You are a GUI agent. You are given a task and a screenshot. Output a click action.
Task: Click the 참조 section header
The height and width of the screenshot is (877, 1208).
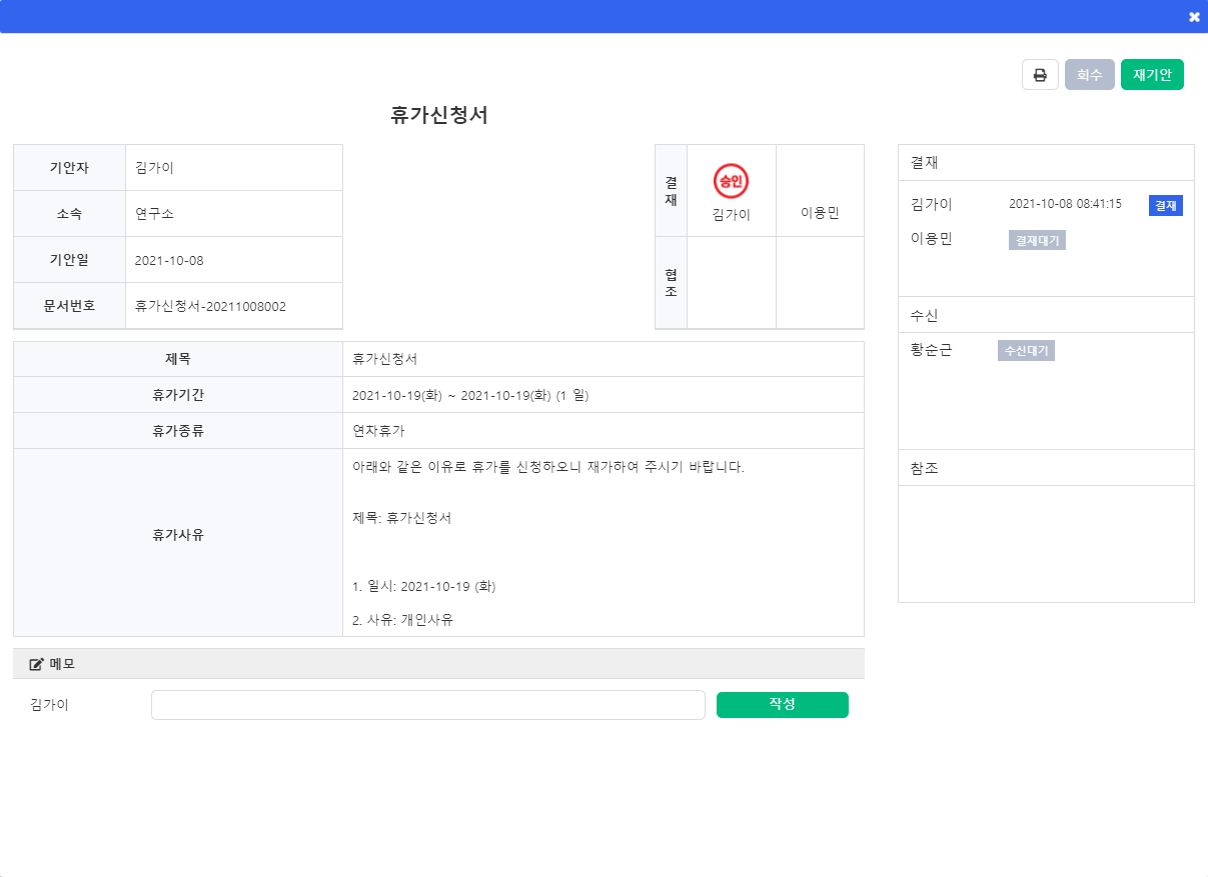[x=925, y=468]
